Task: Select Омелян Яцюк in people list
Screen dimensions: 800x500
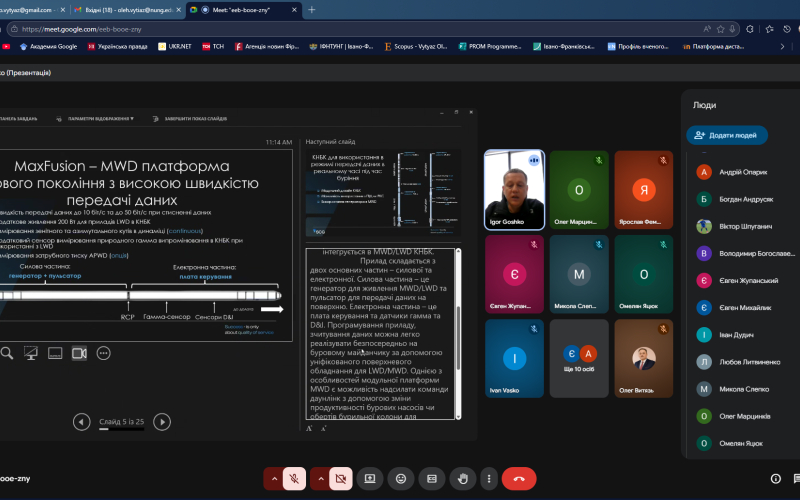Action: pos(742,443)
